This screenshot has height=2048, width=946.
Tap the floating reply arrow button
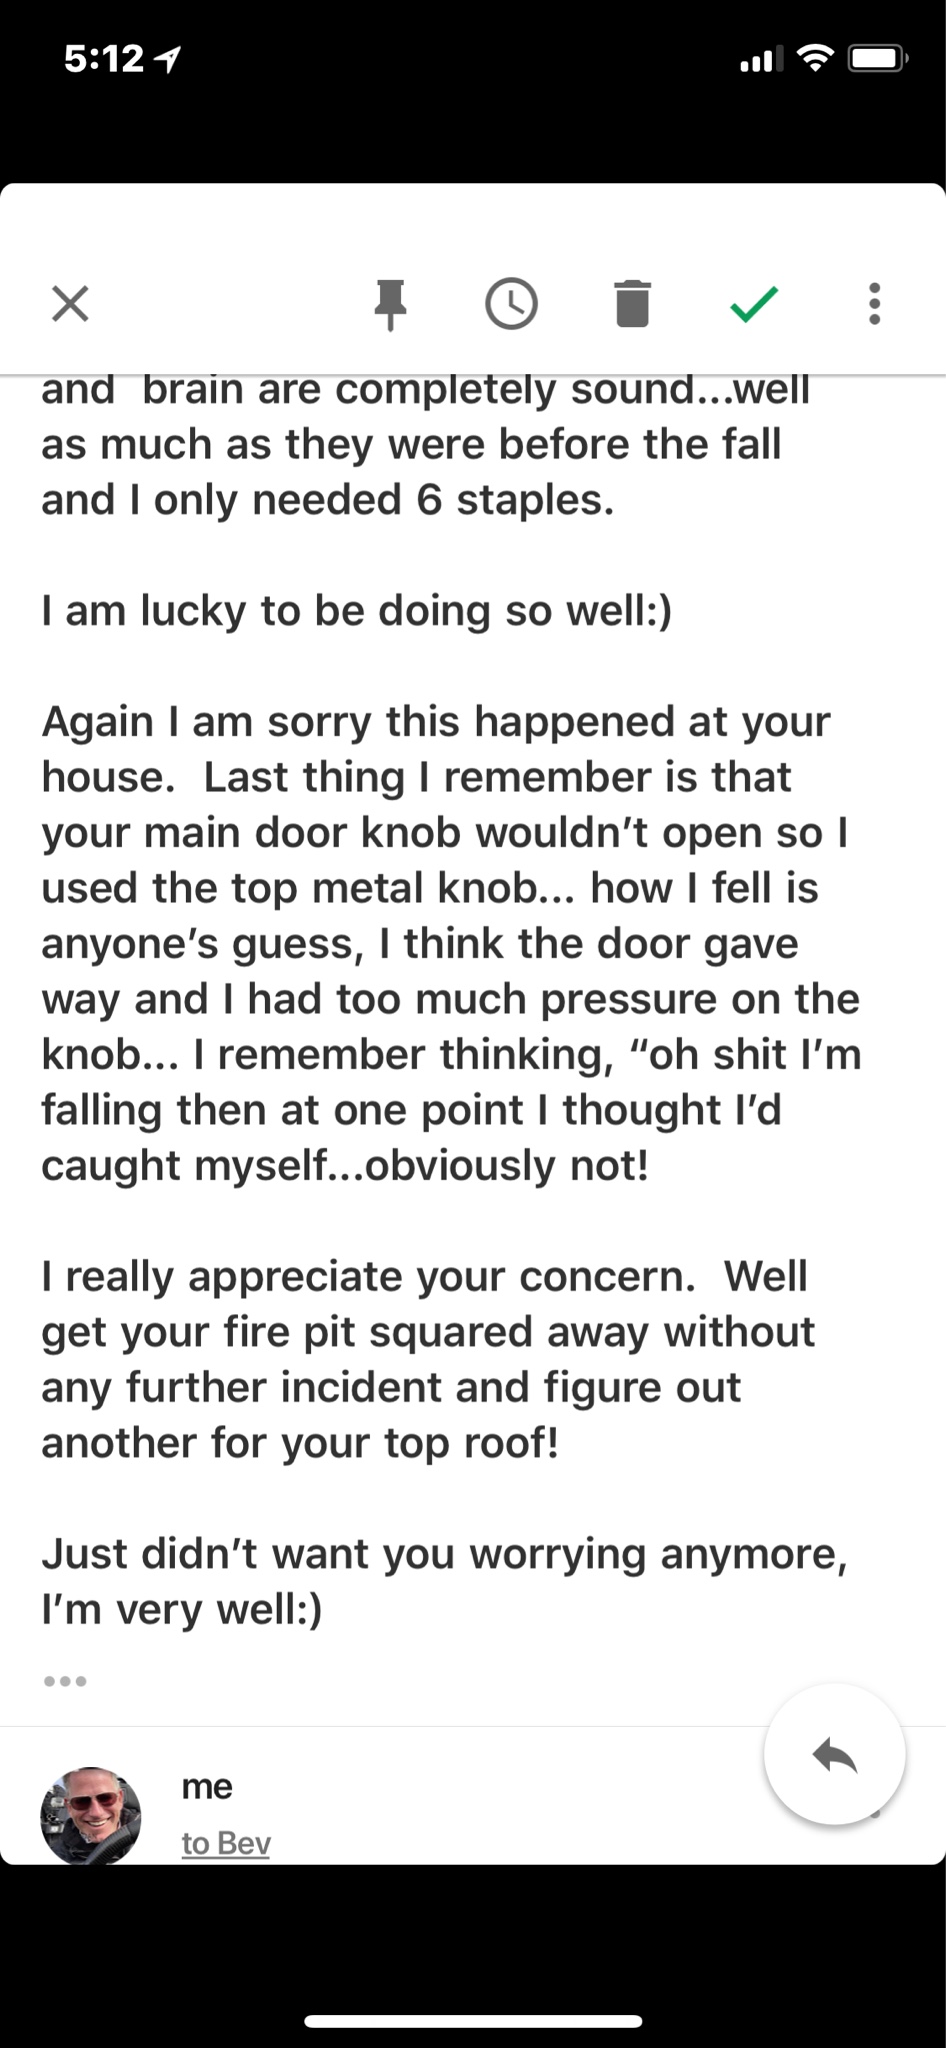[835, 1754]
